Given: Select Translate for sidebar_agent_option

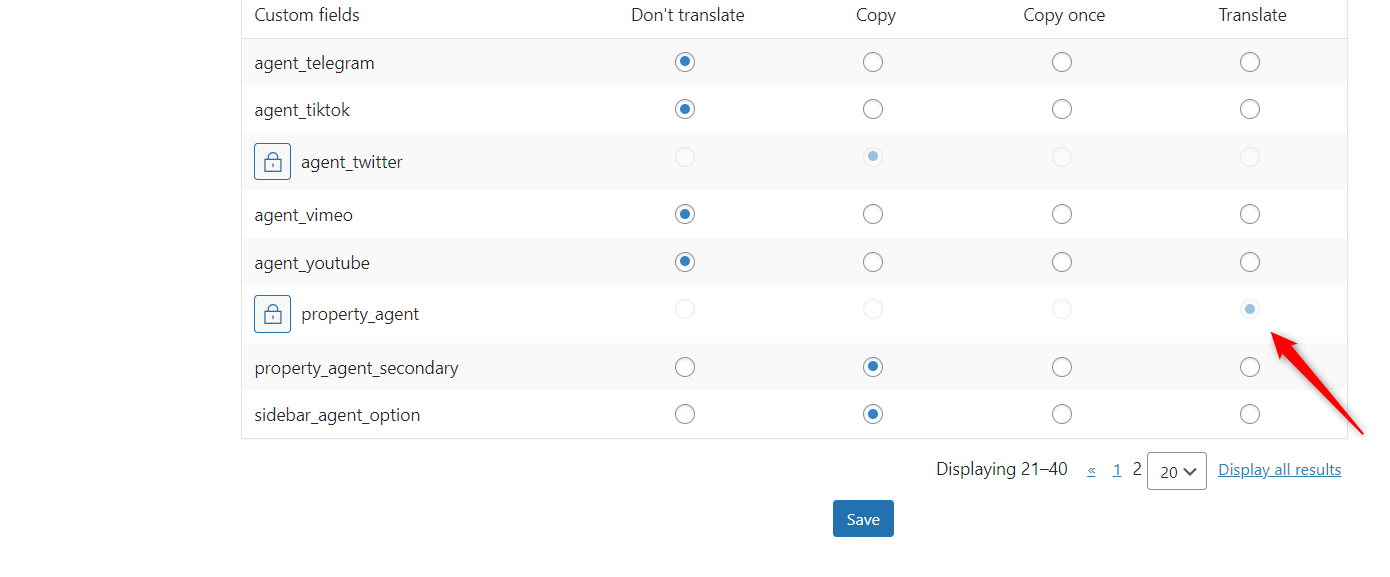Looking at the screenshot, I should click(x=1249, y=414).
